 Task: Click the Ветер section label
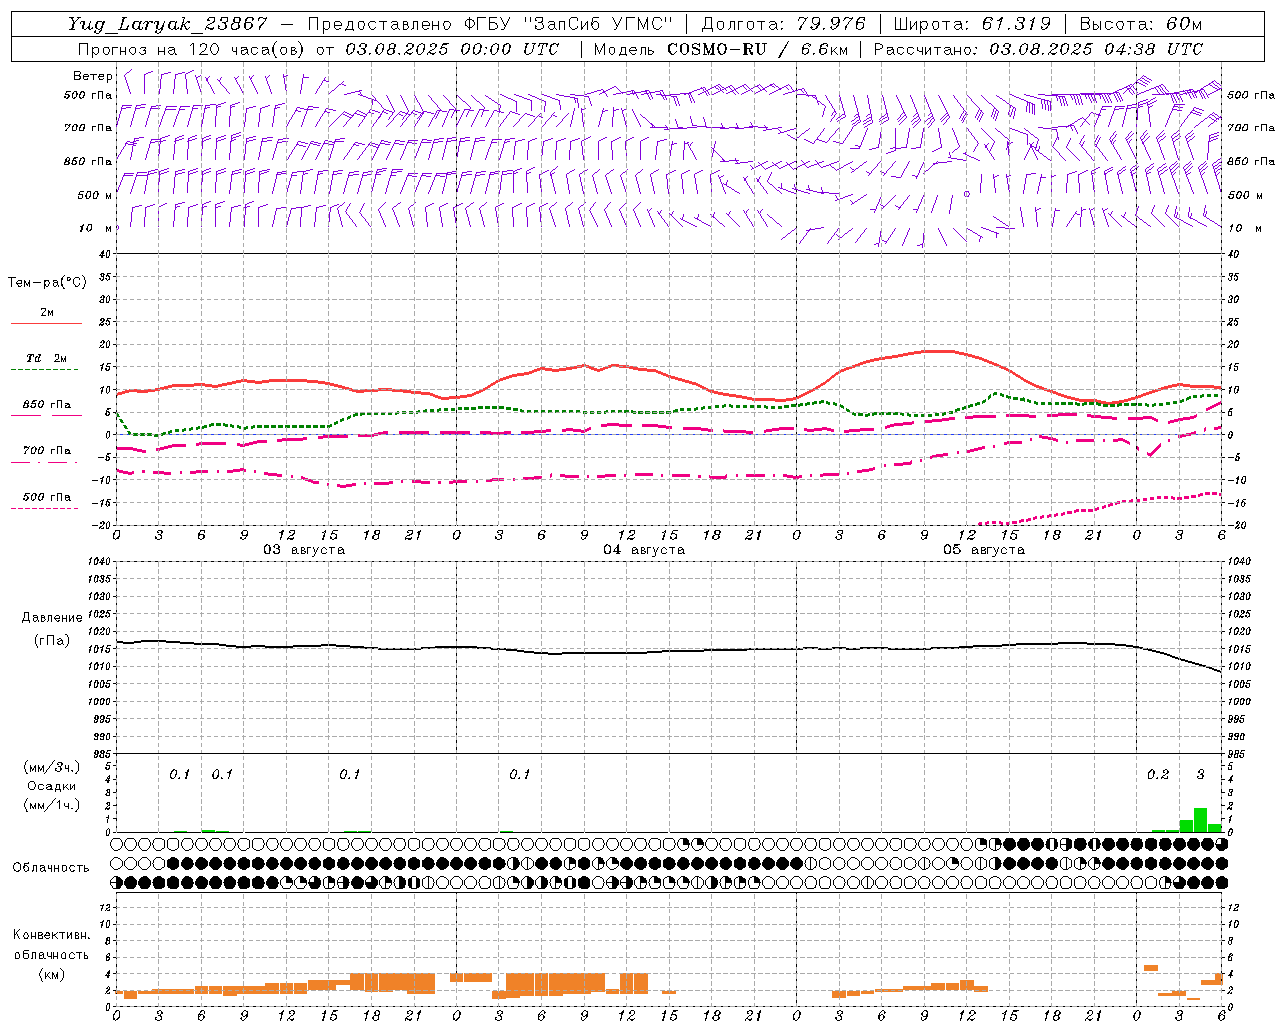click(x=93, y=76)
